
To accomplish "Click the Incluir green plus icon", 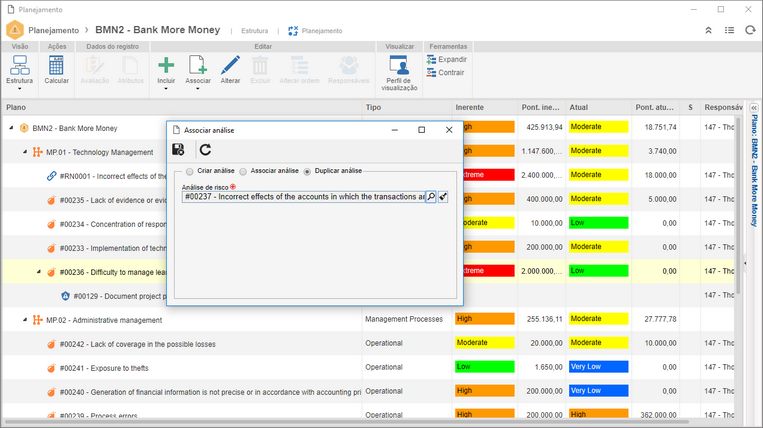I will (166, 65).
